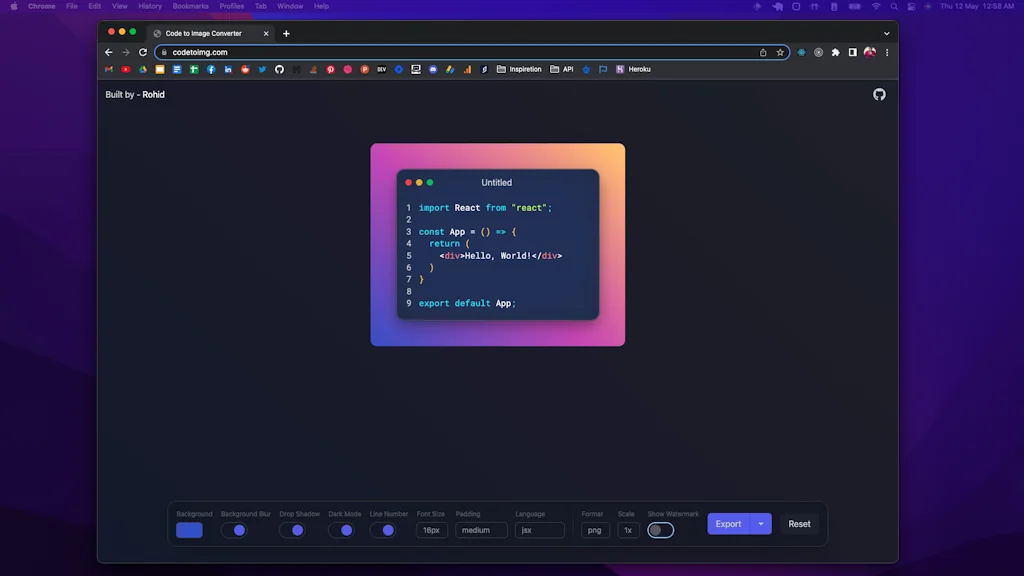The width and height of the screenshot is (1024, 576).
Task: Open the Pinterest bookmark
Action: point(331,69)
